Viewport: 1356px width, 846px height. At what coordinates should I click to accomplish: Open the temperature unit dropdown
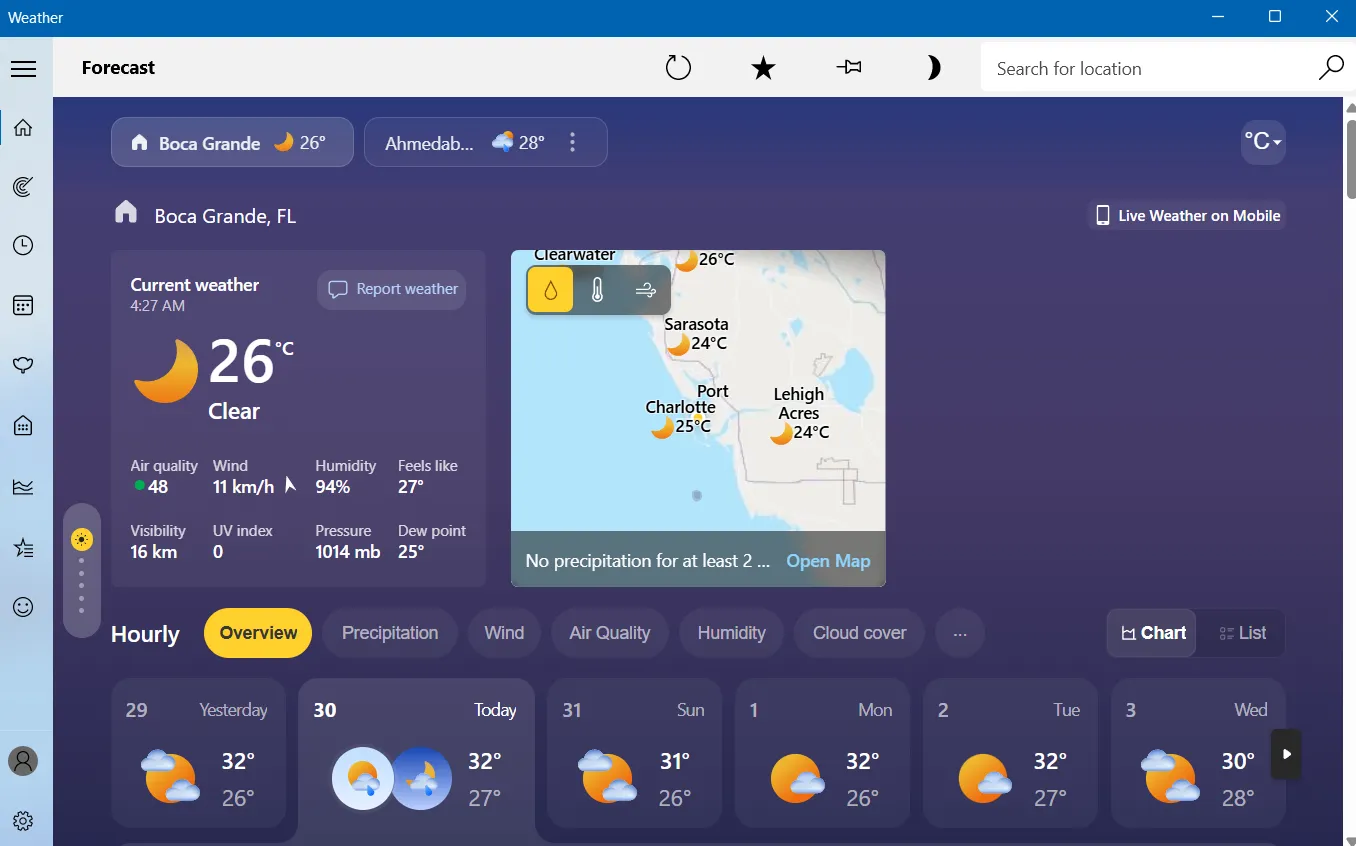point(1264,142)
